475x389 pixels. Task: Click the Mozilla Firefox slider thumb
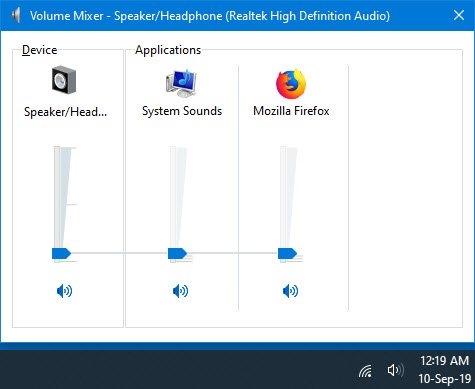point(287,254)
